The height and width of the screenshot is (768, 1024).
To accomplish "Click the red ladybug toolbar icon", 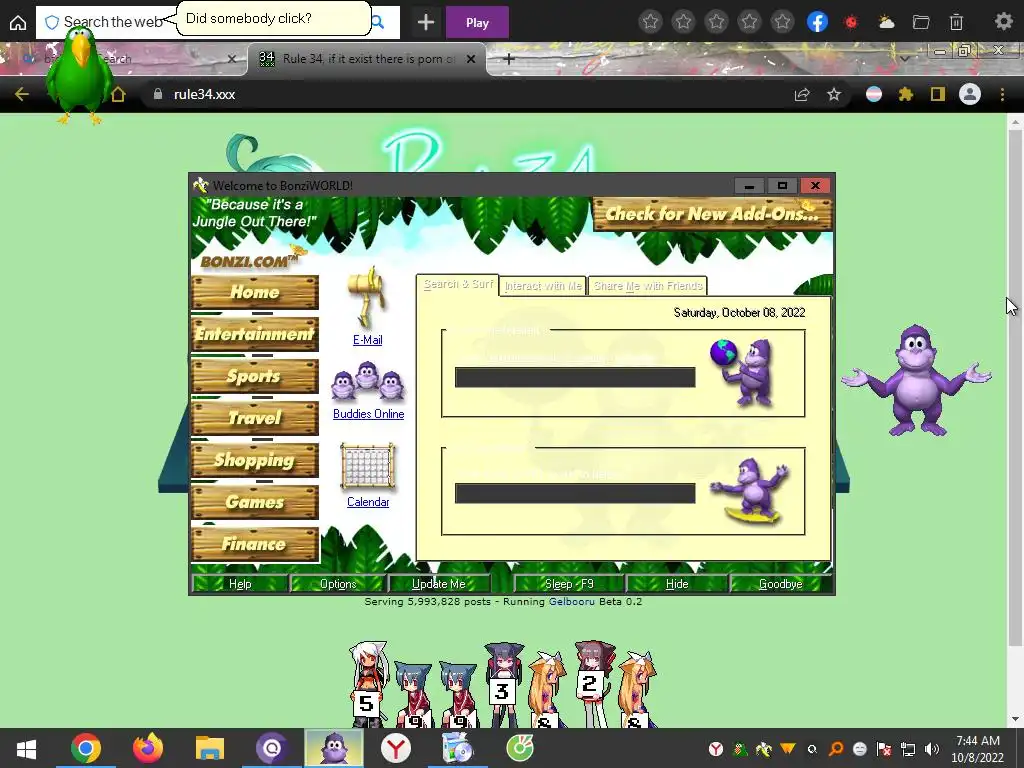I will coord(851,22).
